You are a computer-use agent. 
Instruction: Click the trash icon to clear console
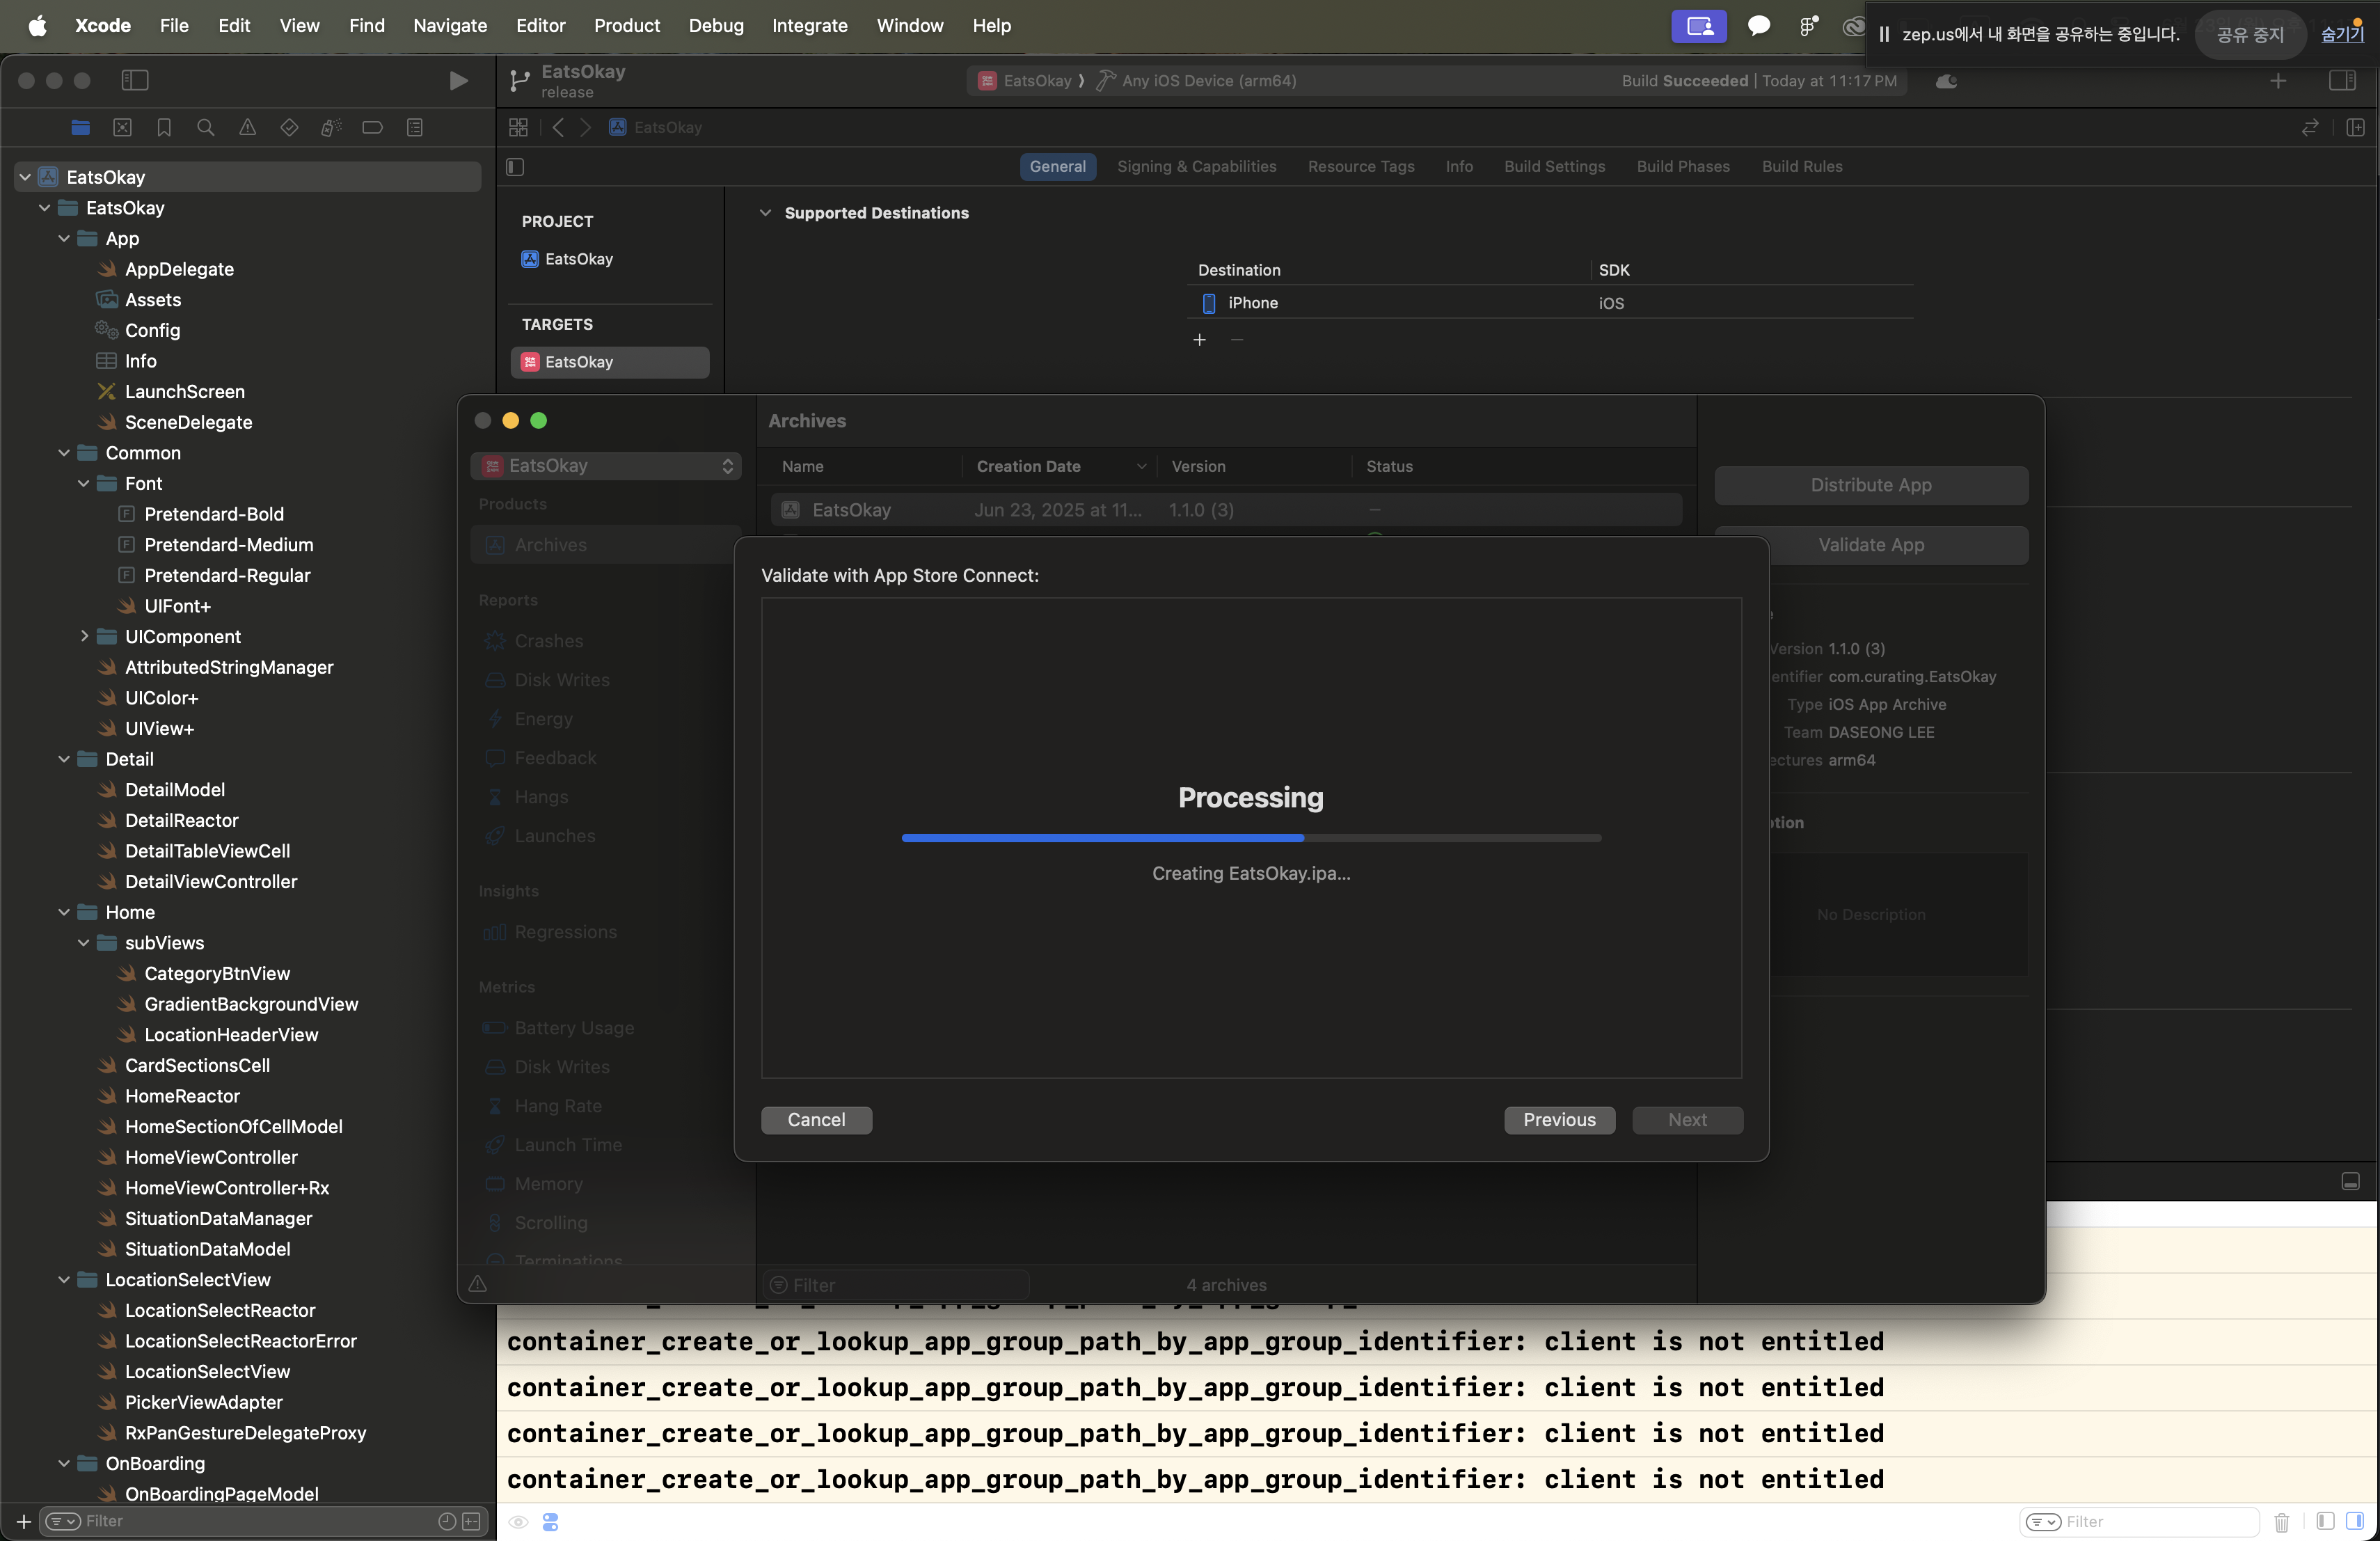click(x=2281, y=1521)
